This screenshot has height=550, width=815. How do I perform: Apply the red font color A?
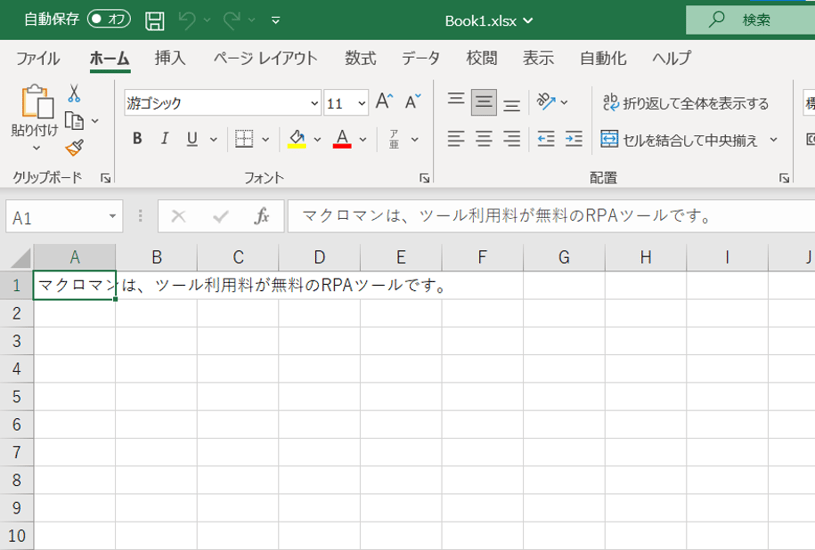[342, 139]
